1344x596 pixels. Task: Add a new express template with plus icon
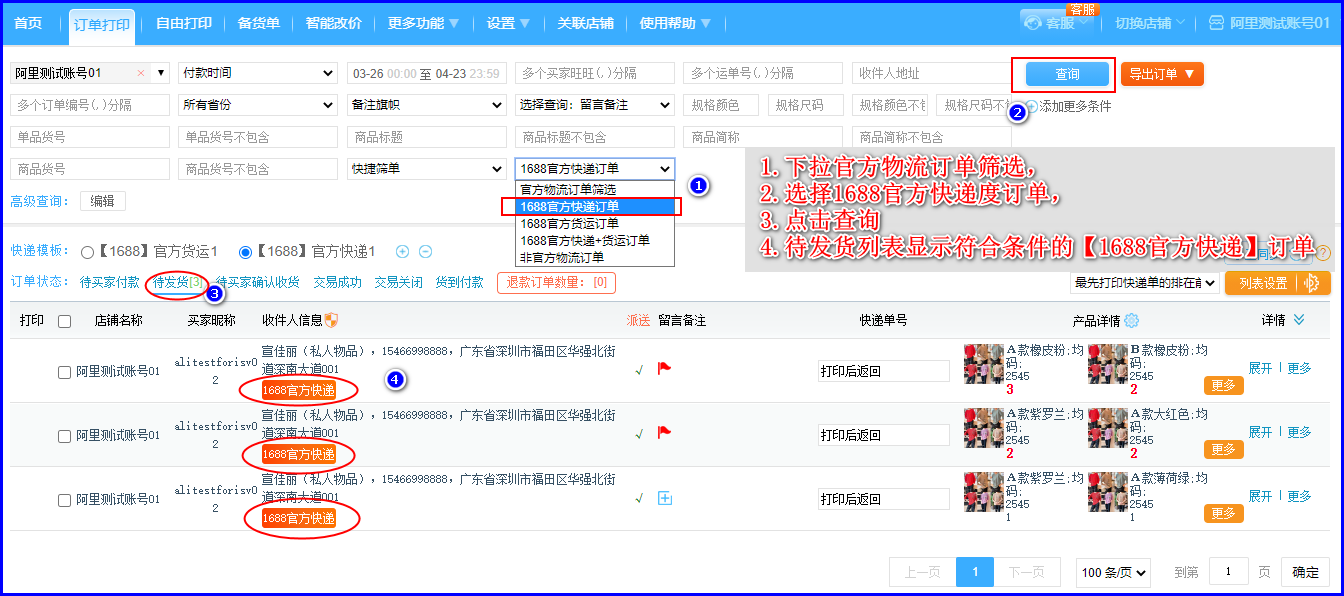(403, 252)
